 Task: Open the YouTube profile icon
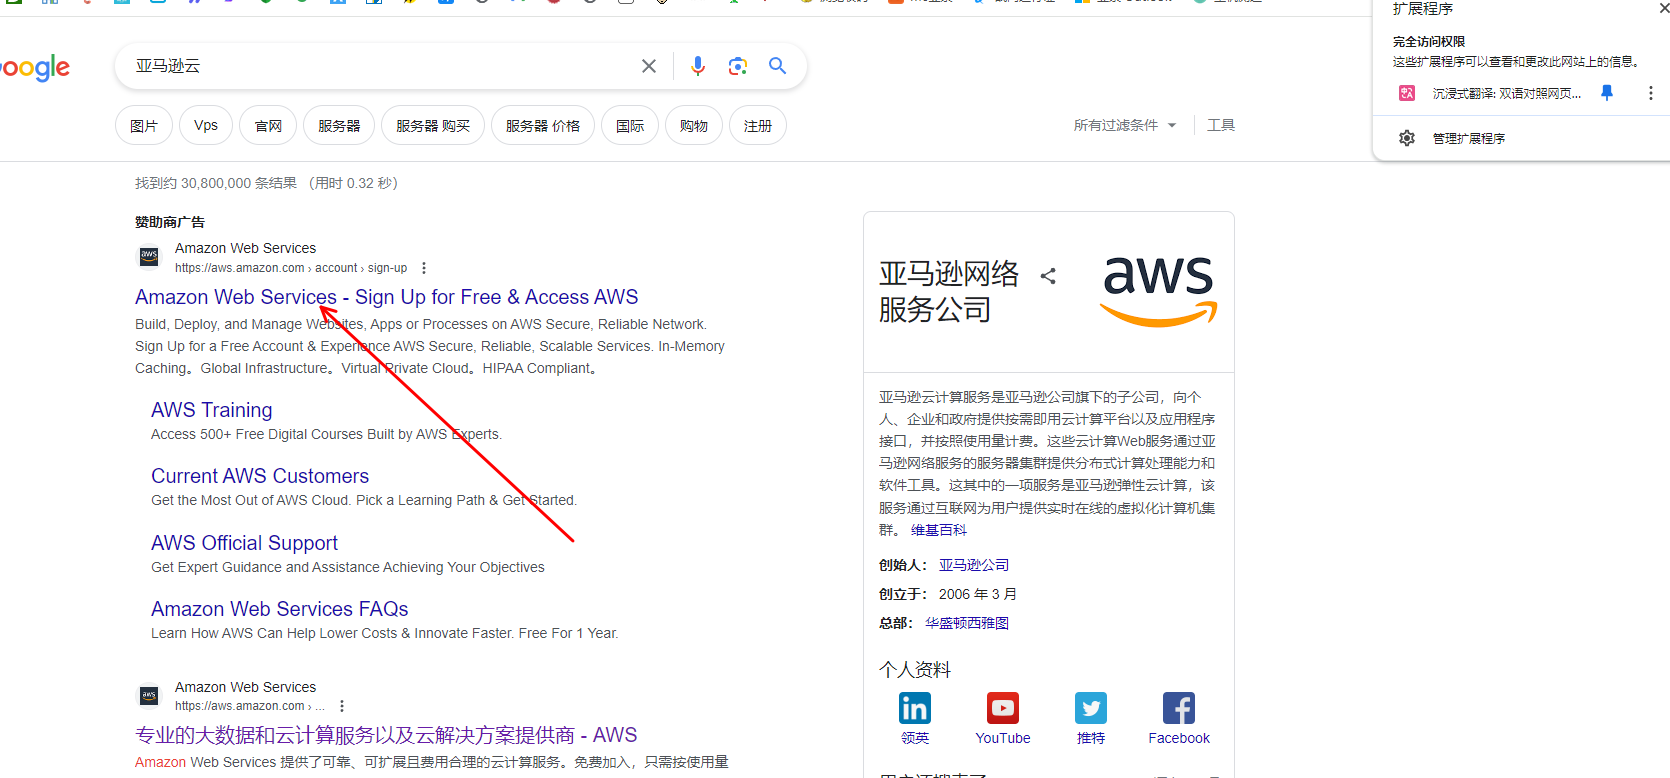pyautogui.click(x=1003, y=708)
